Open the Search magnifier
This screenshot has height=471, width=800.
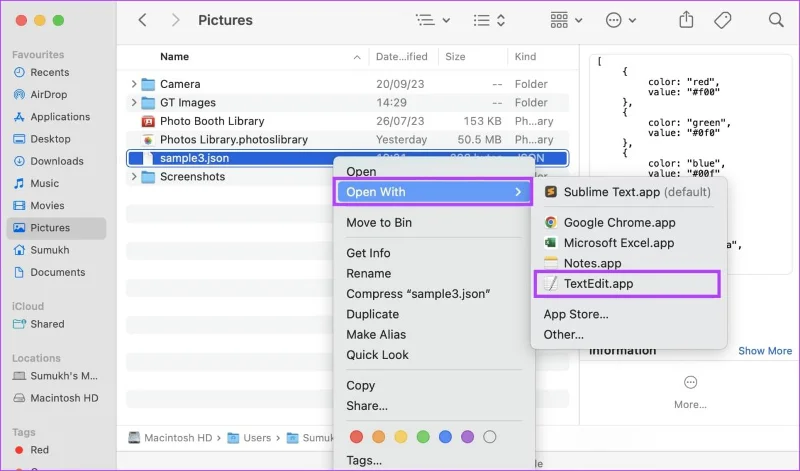click(x=776, y=20)
